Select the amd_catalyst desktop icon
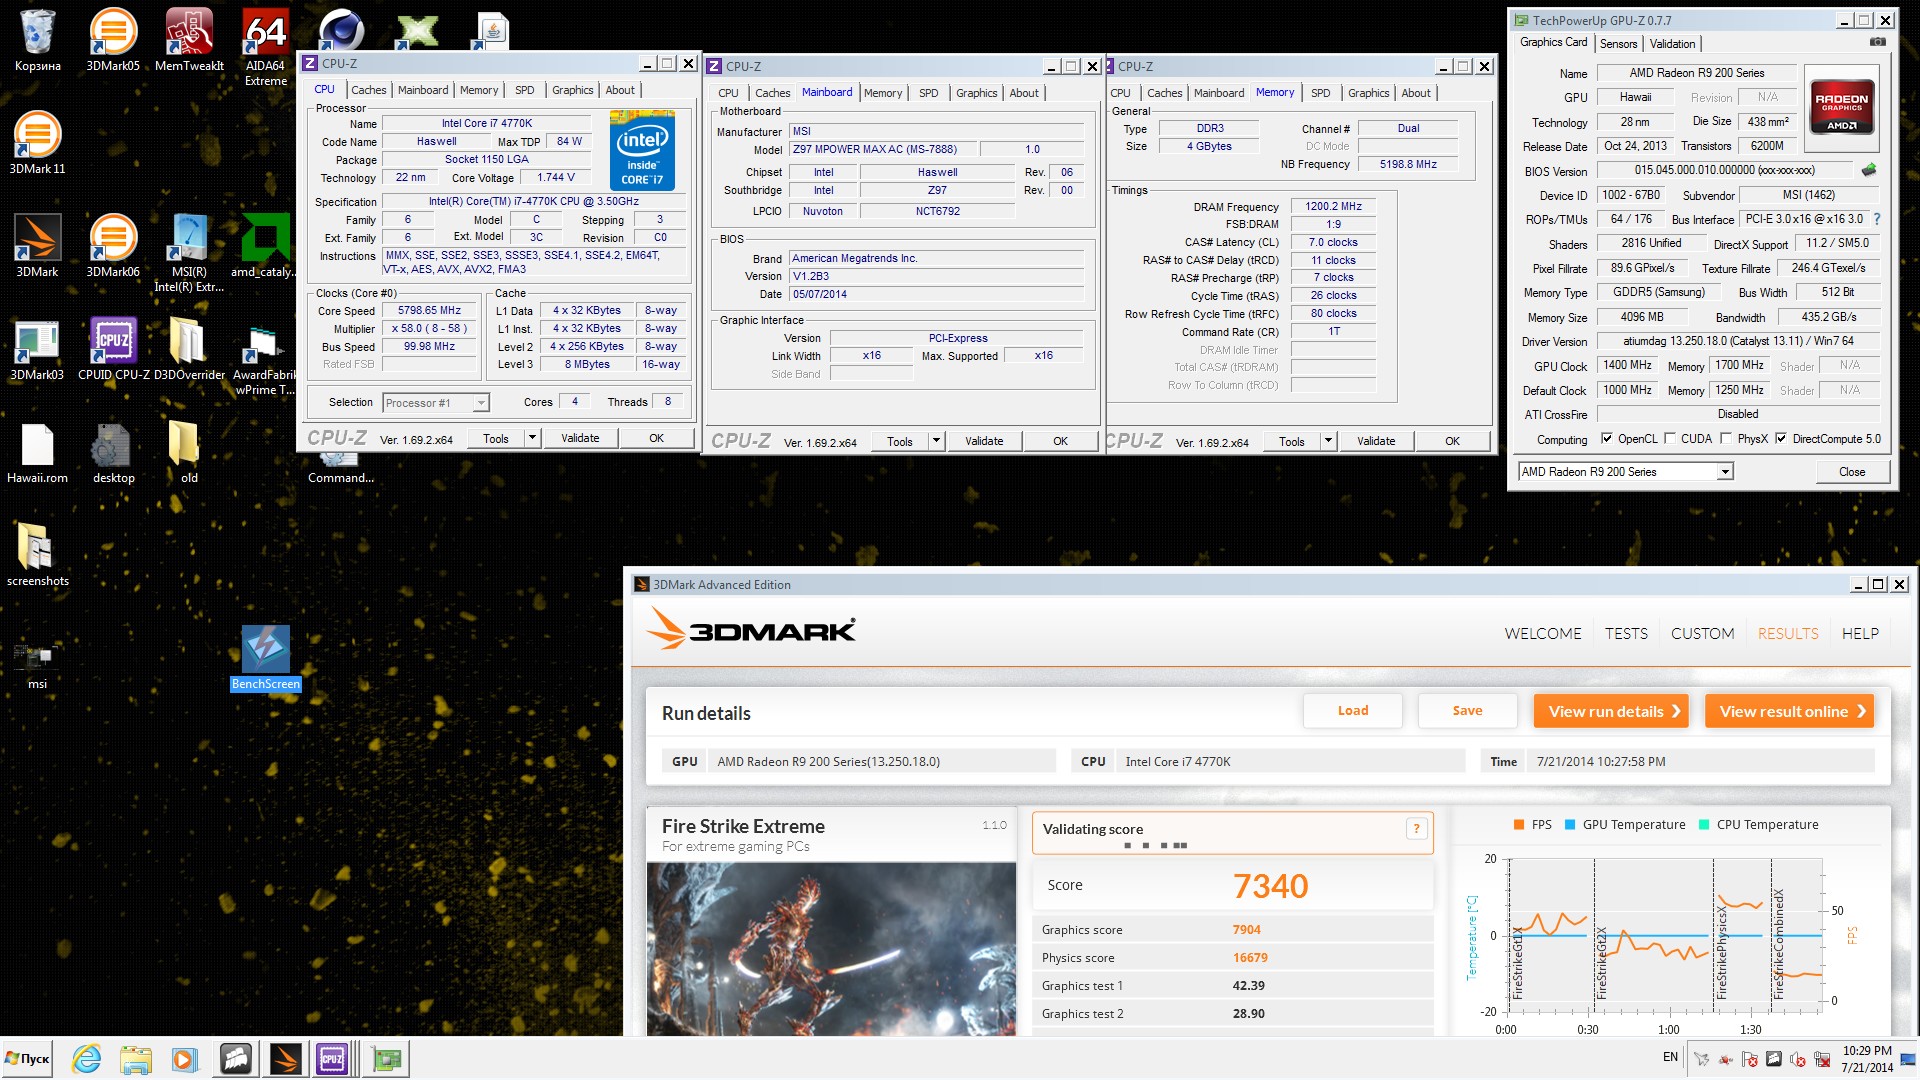Image resolution: width=1920 pixels, height=1080 pixels. pos(266,246)
